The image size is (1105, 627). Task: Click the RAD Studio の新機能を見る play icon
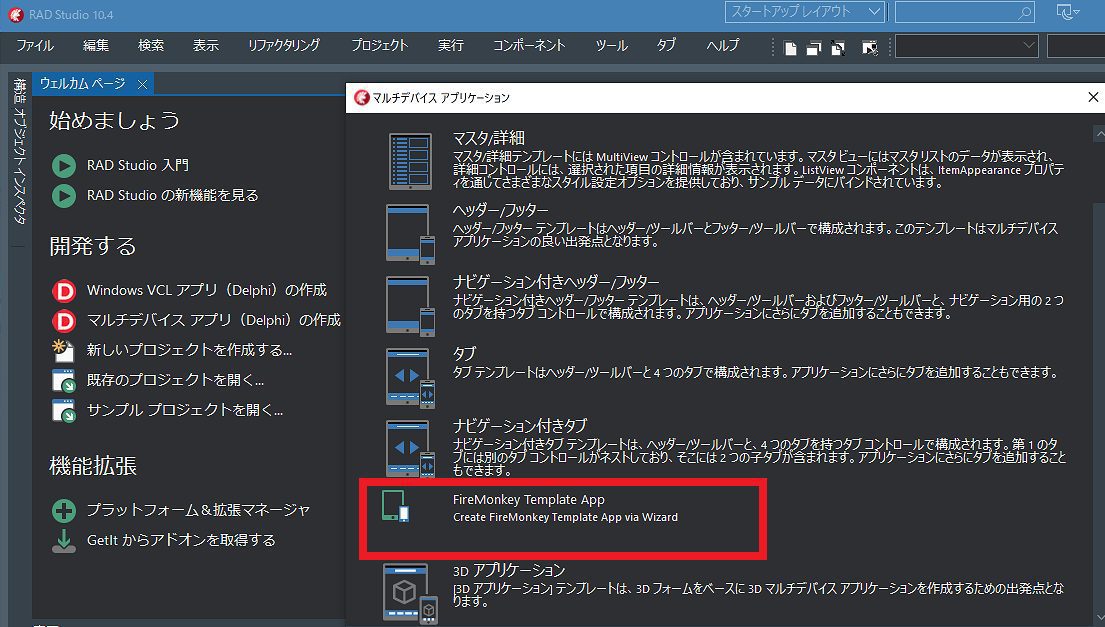(63, 195)
